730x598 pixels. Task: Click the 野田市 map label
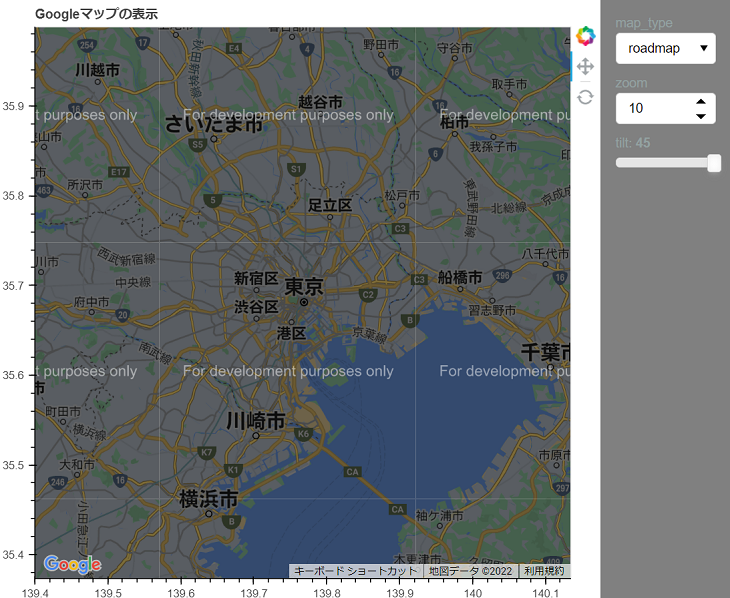(381, 45)
